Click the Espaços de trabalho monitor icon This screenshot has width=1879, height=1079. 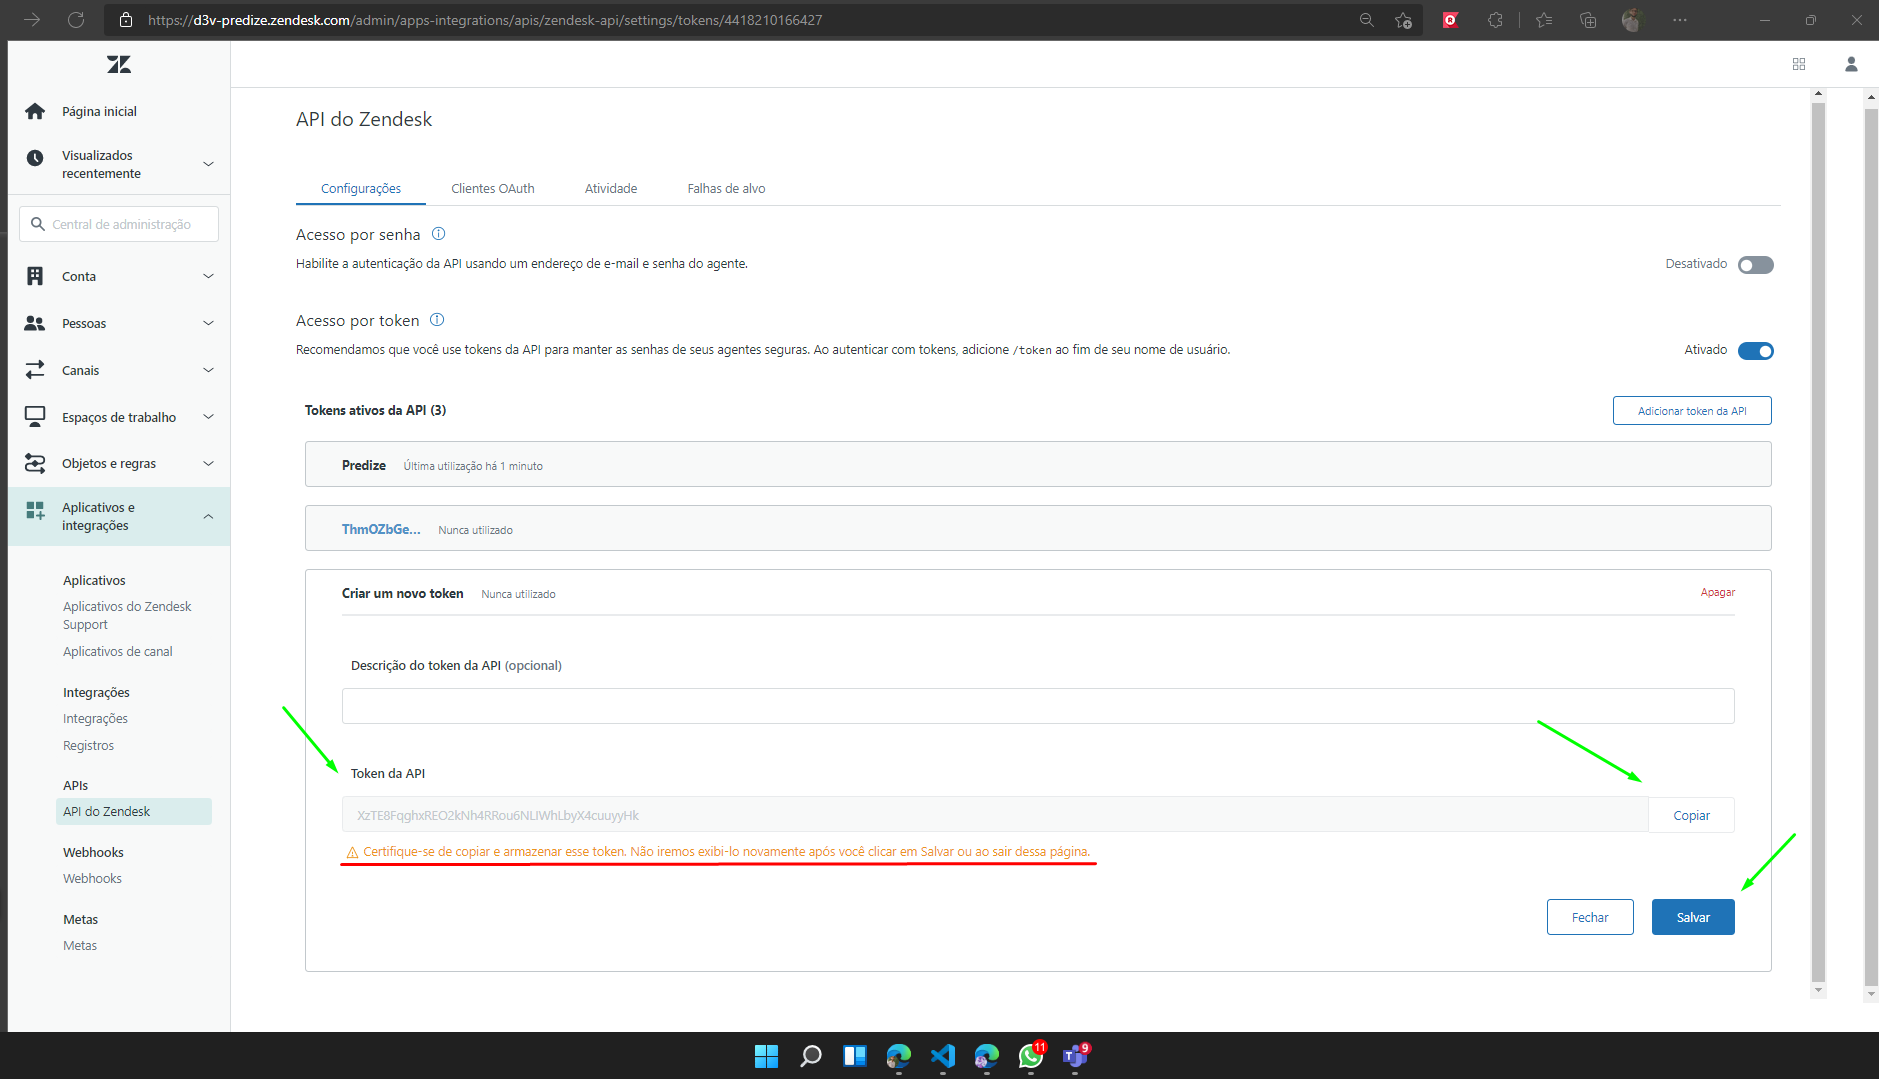tap(35, 417)
